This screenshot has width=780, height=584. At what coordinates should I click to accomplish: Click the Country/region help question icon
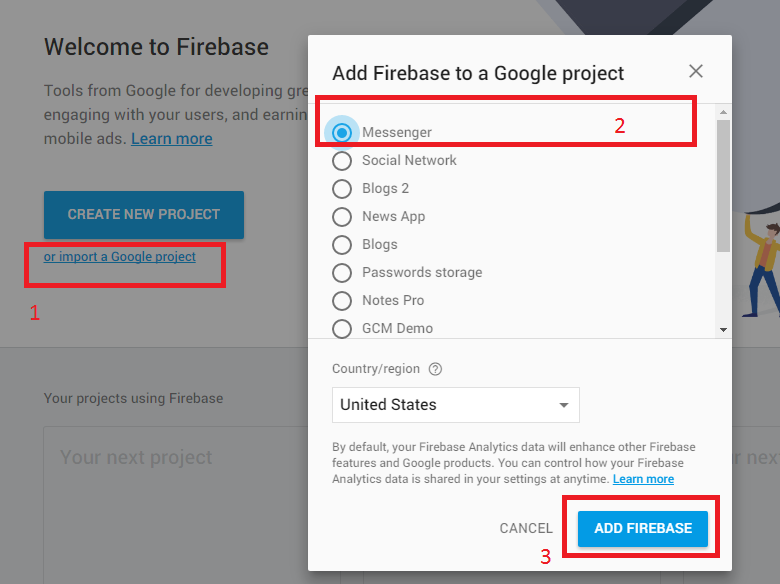point(435,369)
